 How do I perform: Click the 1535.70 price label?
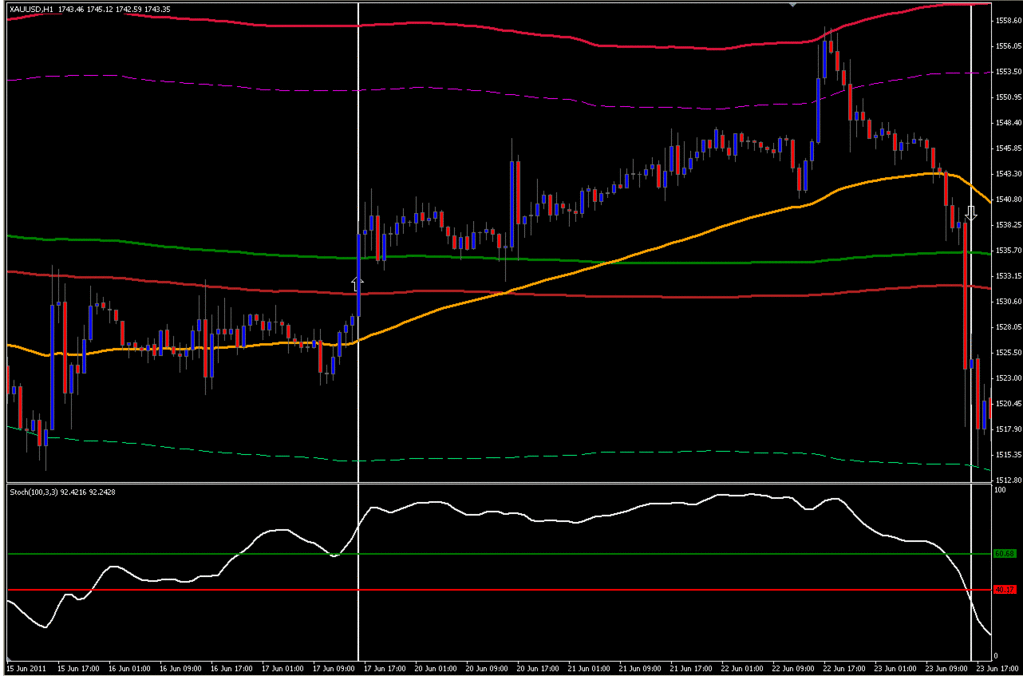[1007, 251]
